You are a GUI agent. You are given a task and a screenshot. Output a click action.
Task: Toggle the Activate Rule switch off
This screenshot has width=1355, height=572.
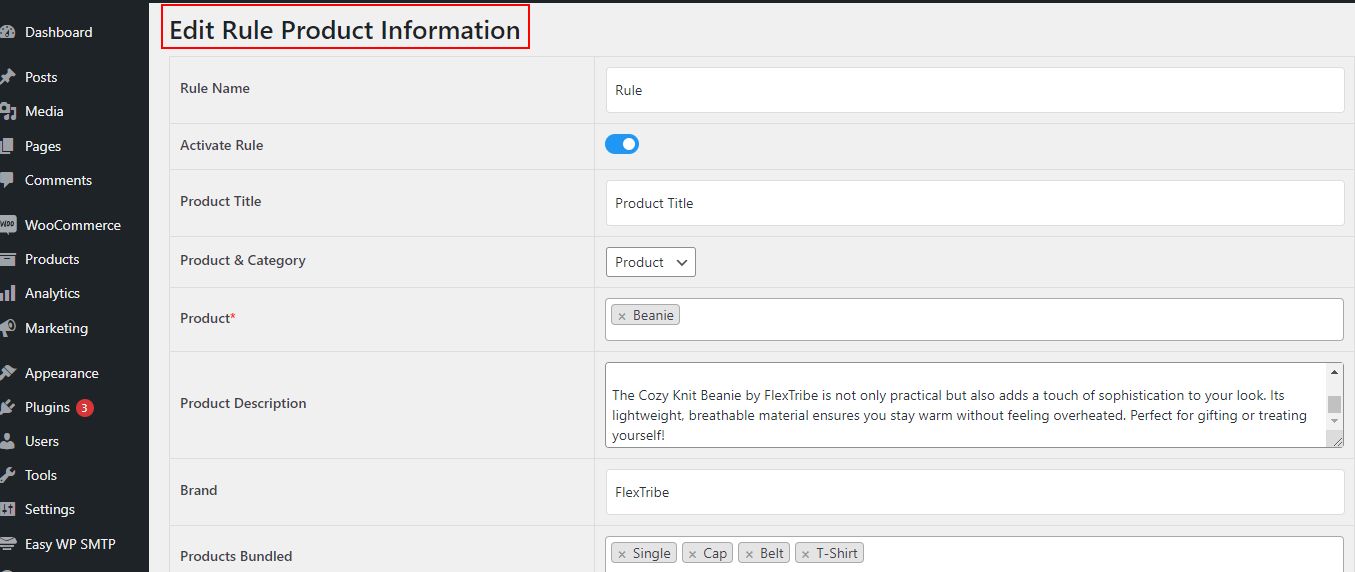pyautogui.click(x=622, y=144)
